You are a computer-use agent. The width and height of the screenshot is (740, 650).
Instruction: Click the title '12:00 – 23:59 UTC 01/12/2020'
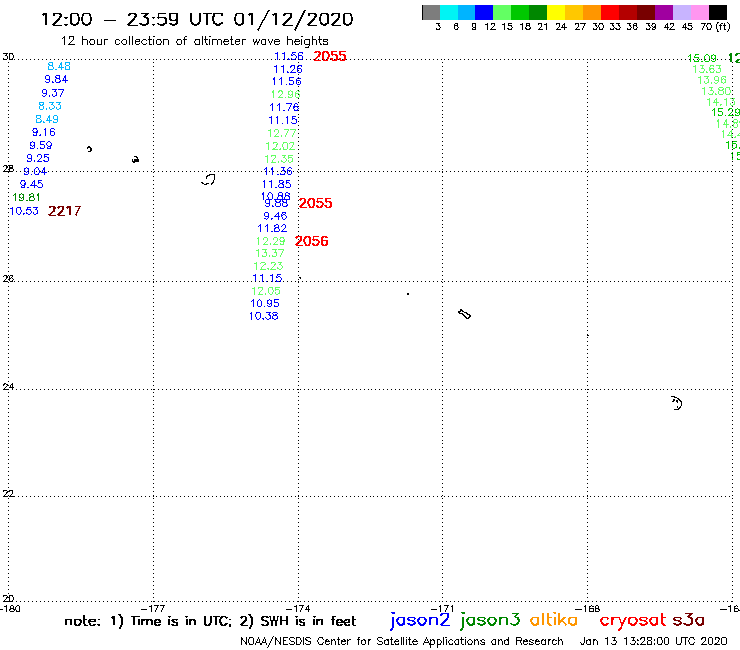[x=197, y=19]
